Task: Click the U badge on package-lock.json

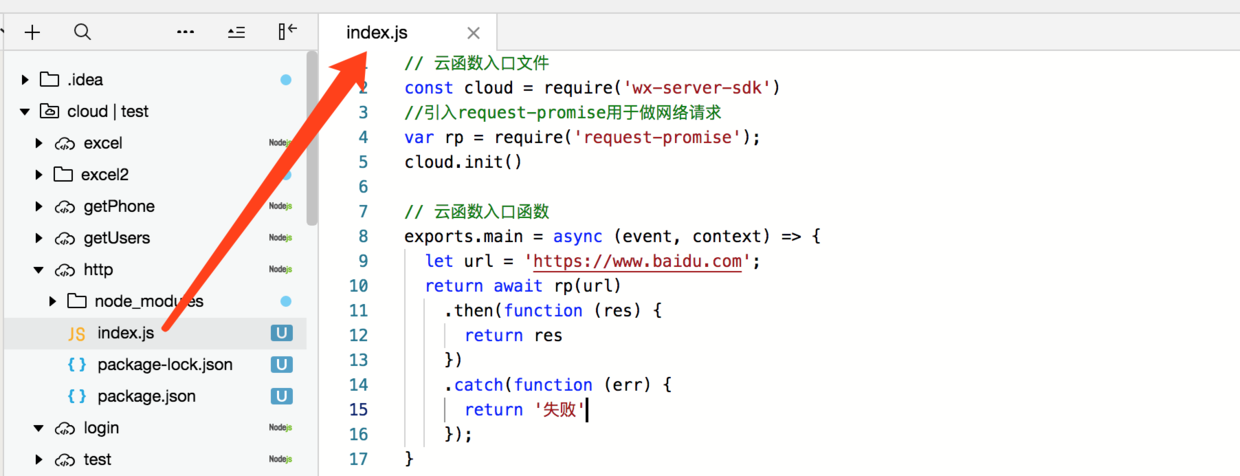Action: pos(281,365)
